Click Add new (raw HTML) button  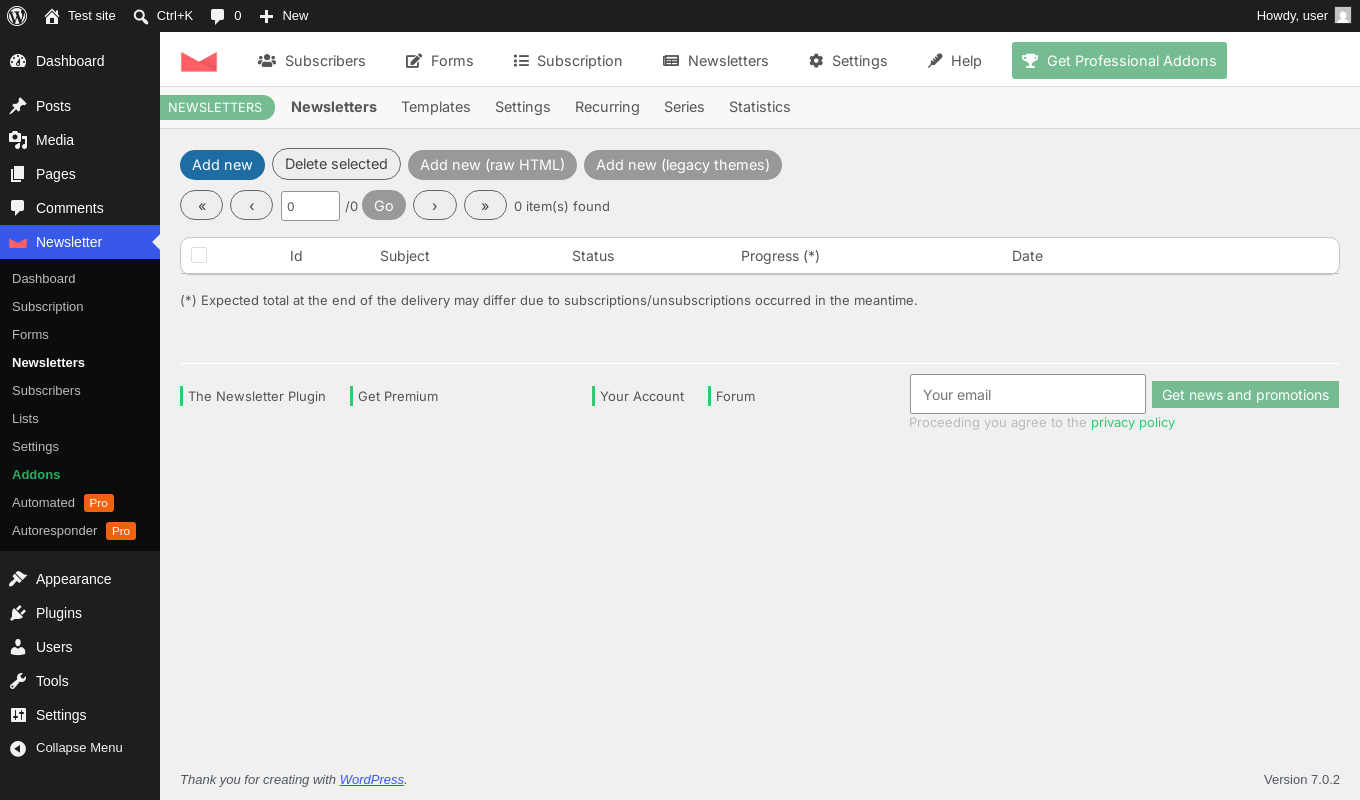[x=492, y=165]
